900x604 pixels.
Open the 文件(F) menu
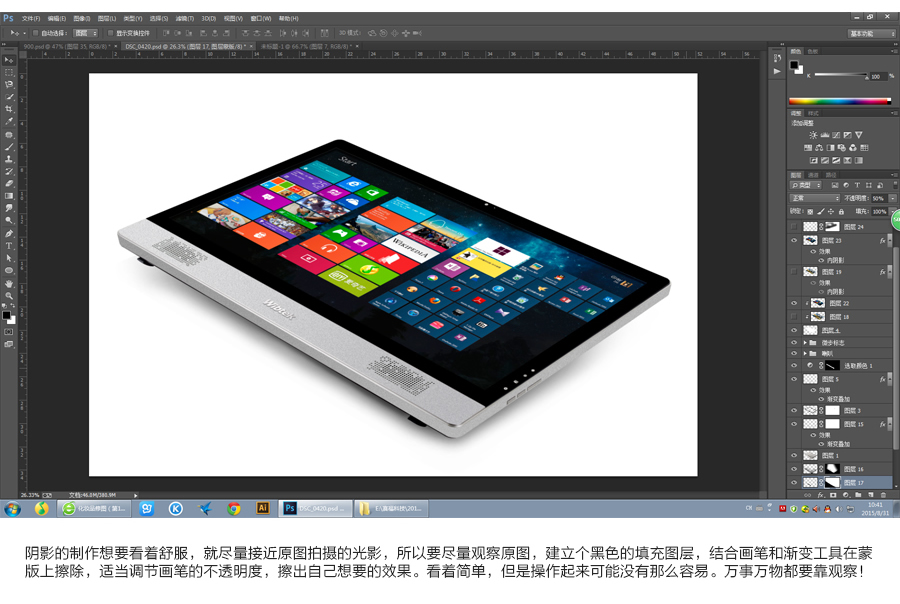[x=31, y=18]
